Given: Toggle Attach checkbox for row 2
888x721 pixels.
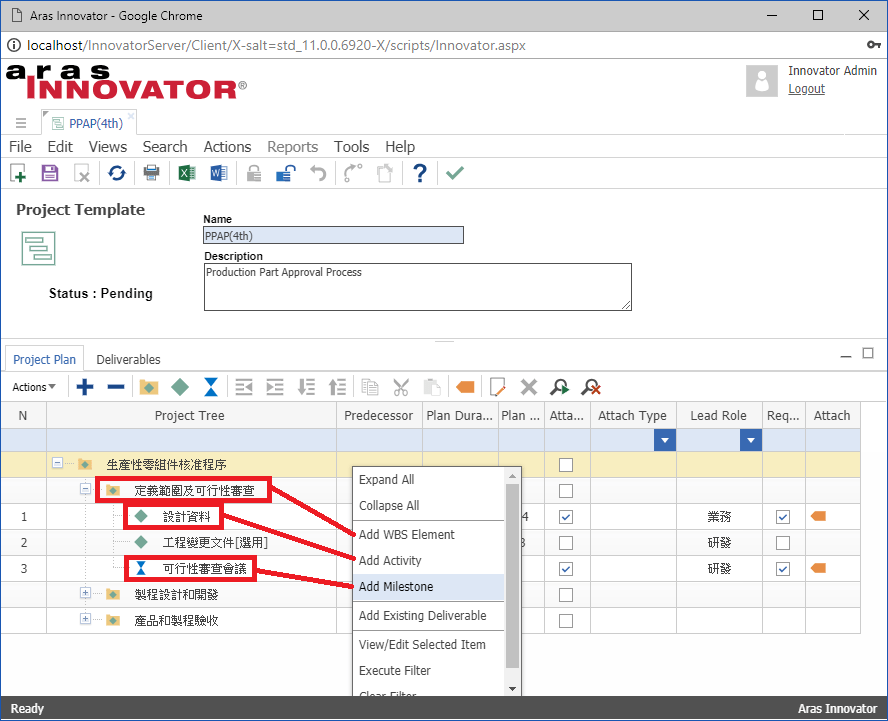Looking at the screenshot, I should click(x=566, y=543).
